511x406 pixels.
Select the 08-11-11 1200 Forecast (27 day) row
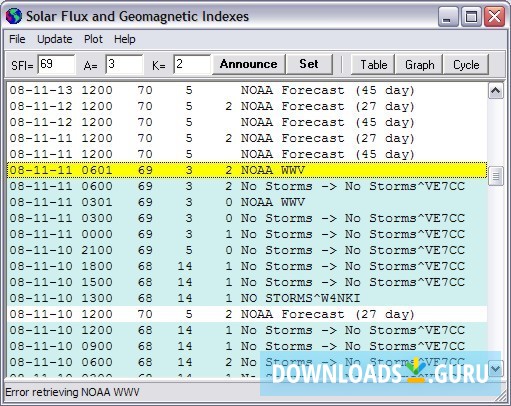click(x=247, y=138)
